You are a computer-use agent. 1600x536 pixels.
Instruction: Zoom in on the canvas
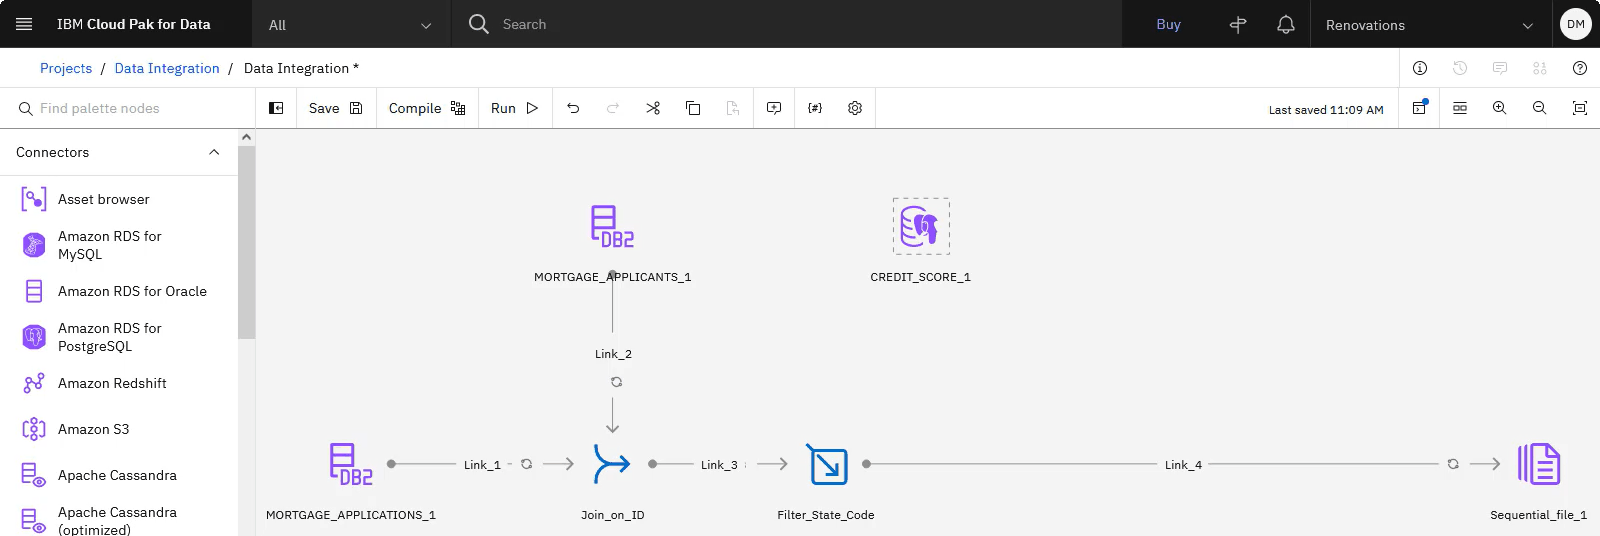tap(1499, 108)
